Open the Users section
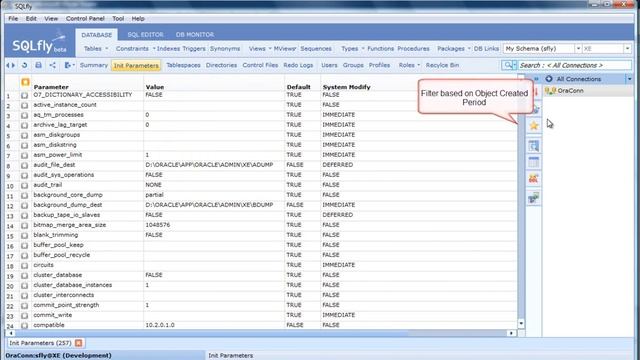Viewport: 640px width, 360px height. 329,65
